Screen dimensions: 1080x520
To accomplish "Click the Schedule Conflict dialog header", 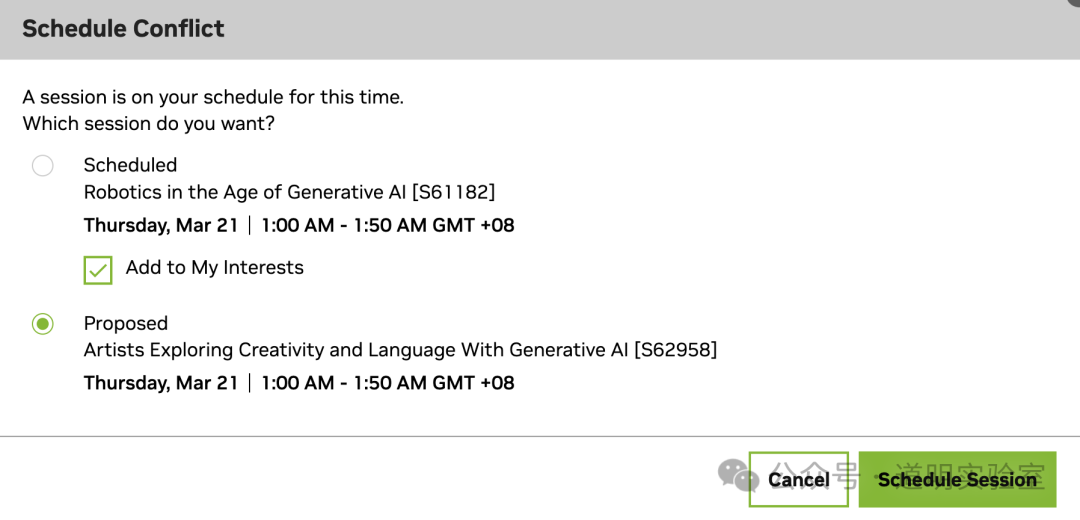I will coord(123,29).
